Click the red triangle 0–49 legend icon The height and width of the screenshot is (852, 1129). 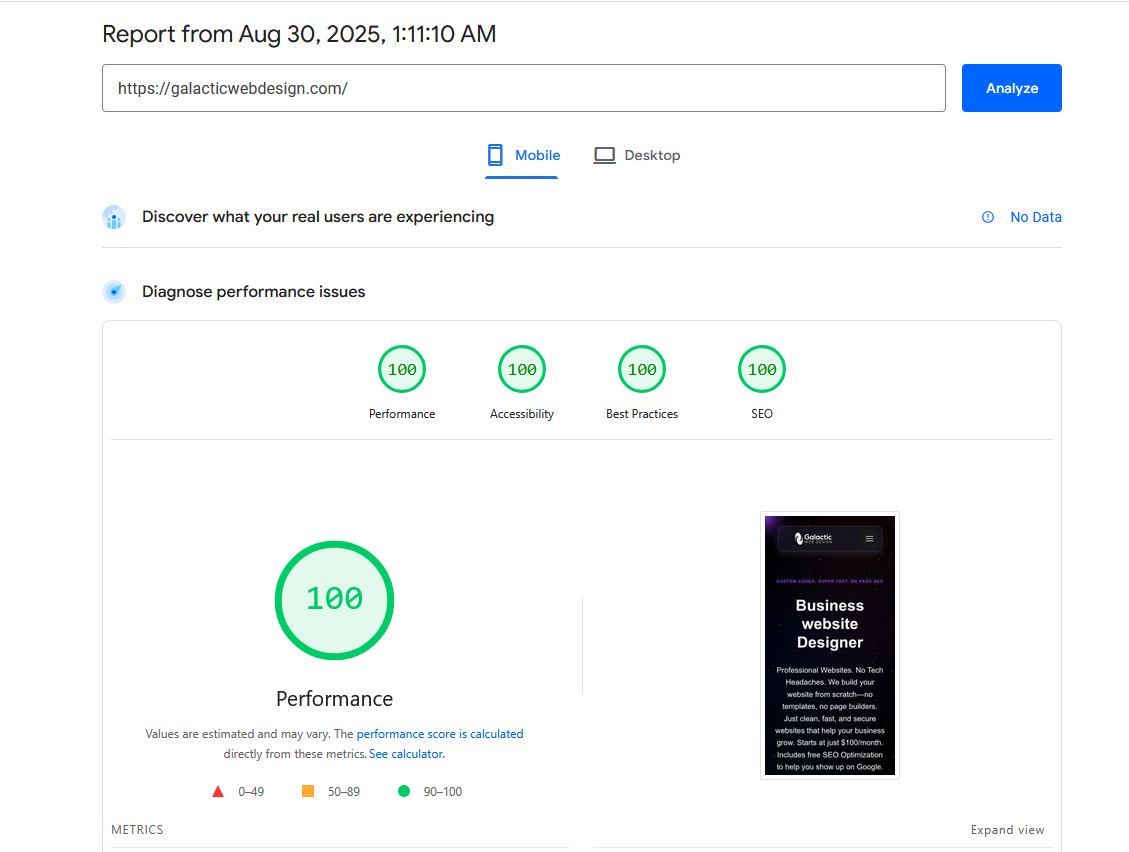[x=218, y=791]
